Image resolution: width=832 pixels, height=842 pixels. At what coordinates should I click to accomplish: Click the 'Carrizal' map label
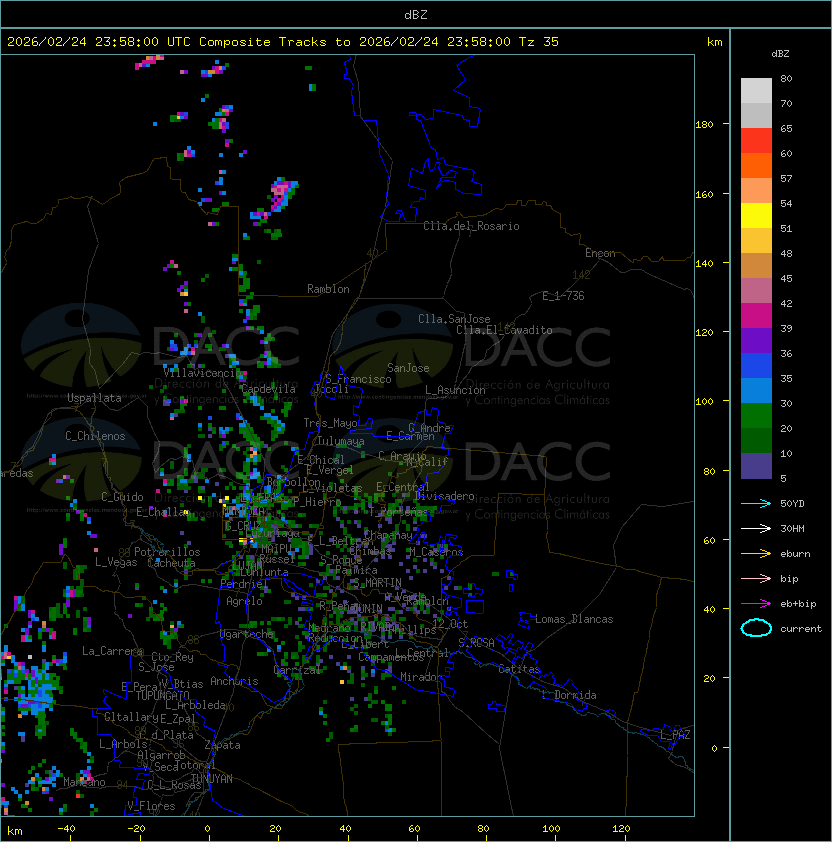click(x=297, y=670)
